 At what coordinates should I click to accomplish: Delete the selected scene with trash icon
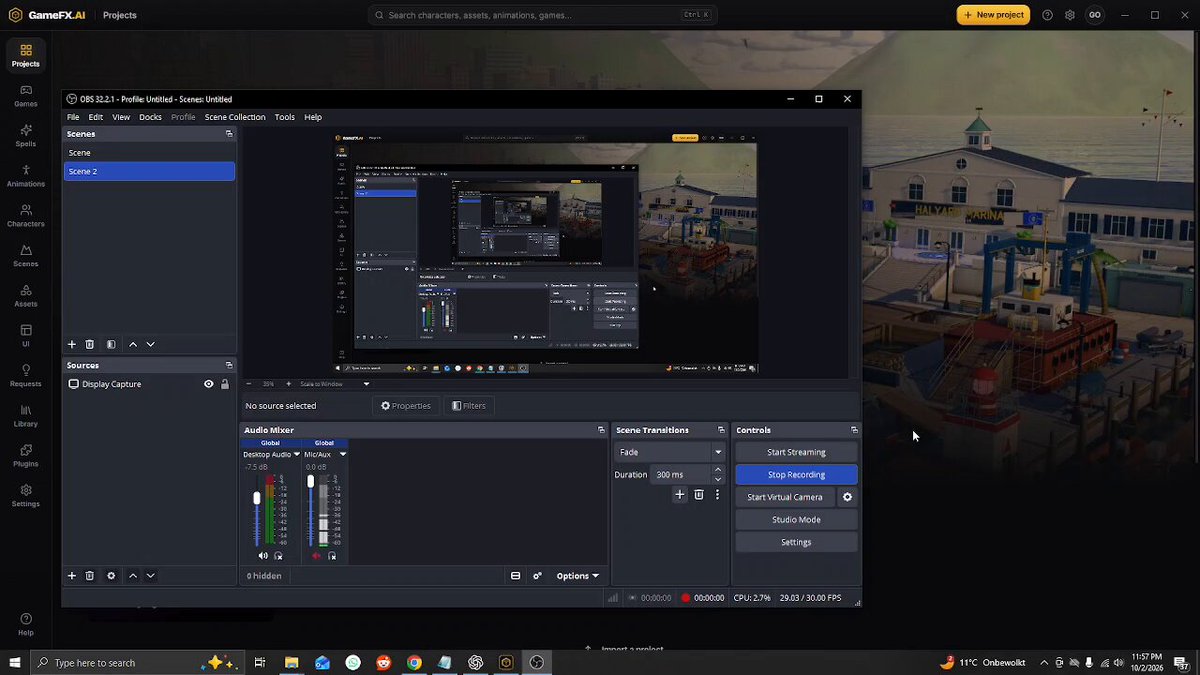coord(89,344)
